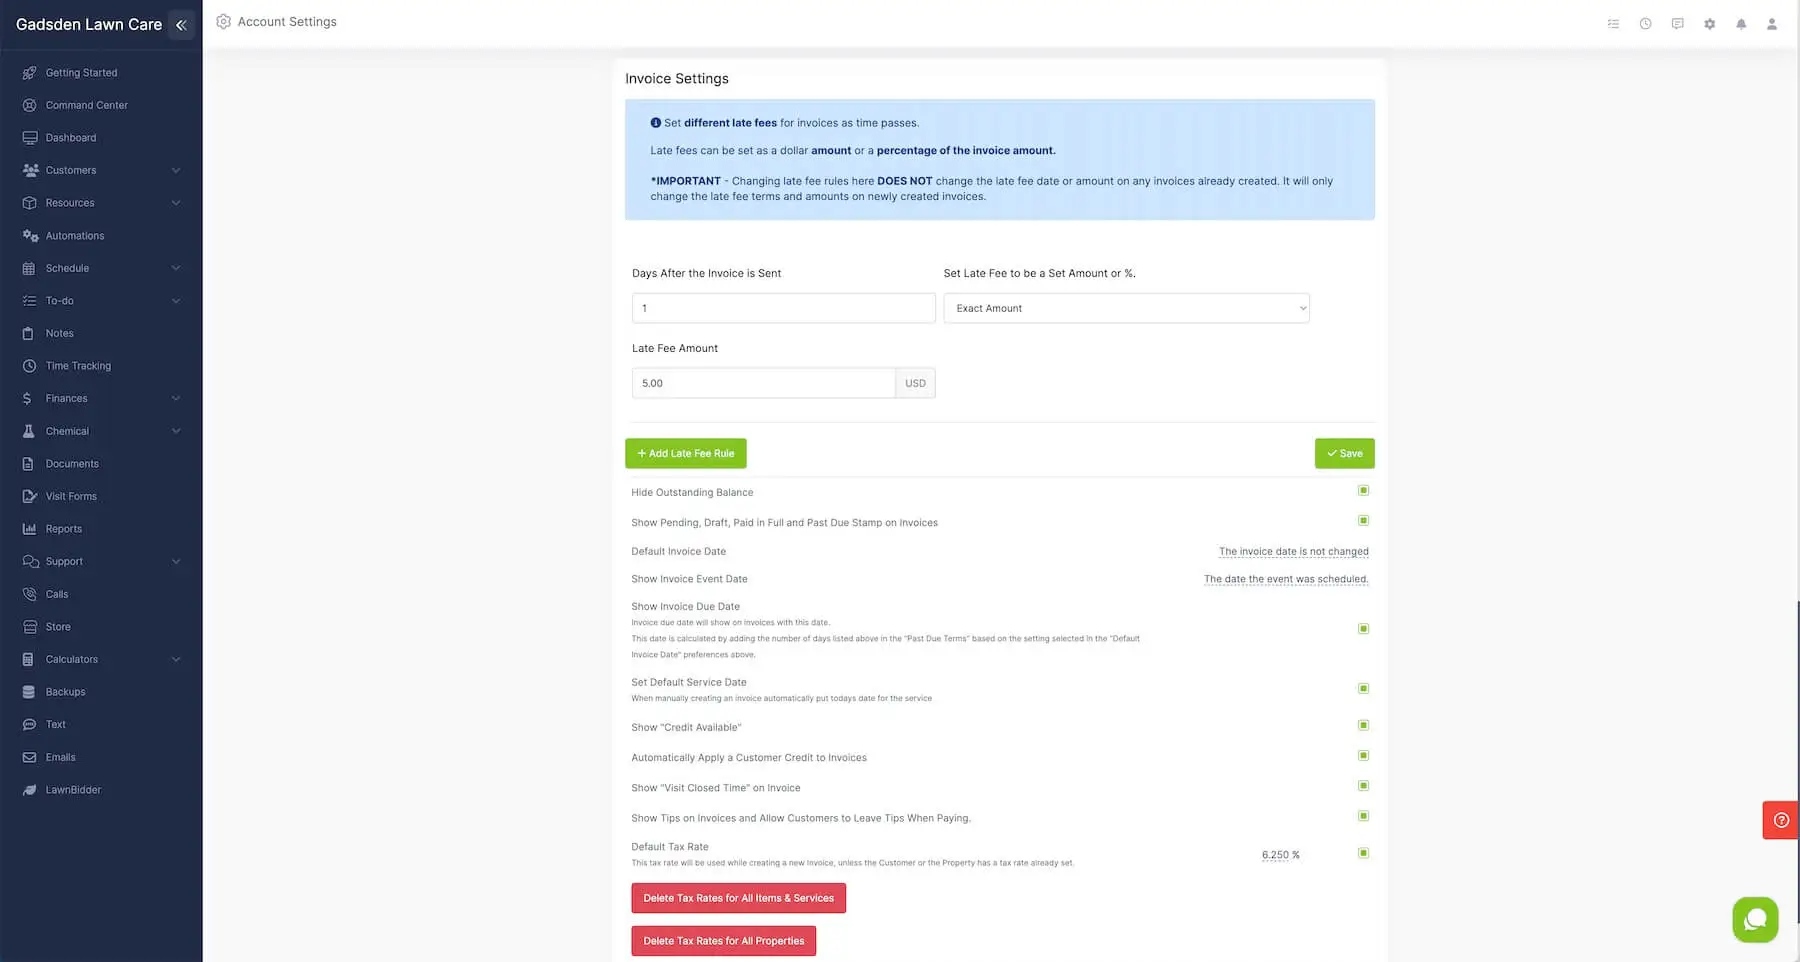Open the red help question icon
Screen dimensions: 1800x962
click(x=1781, y=820)
